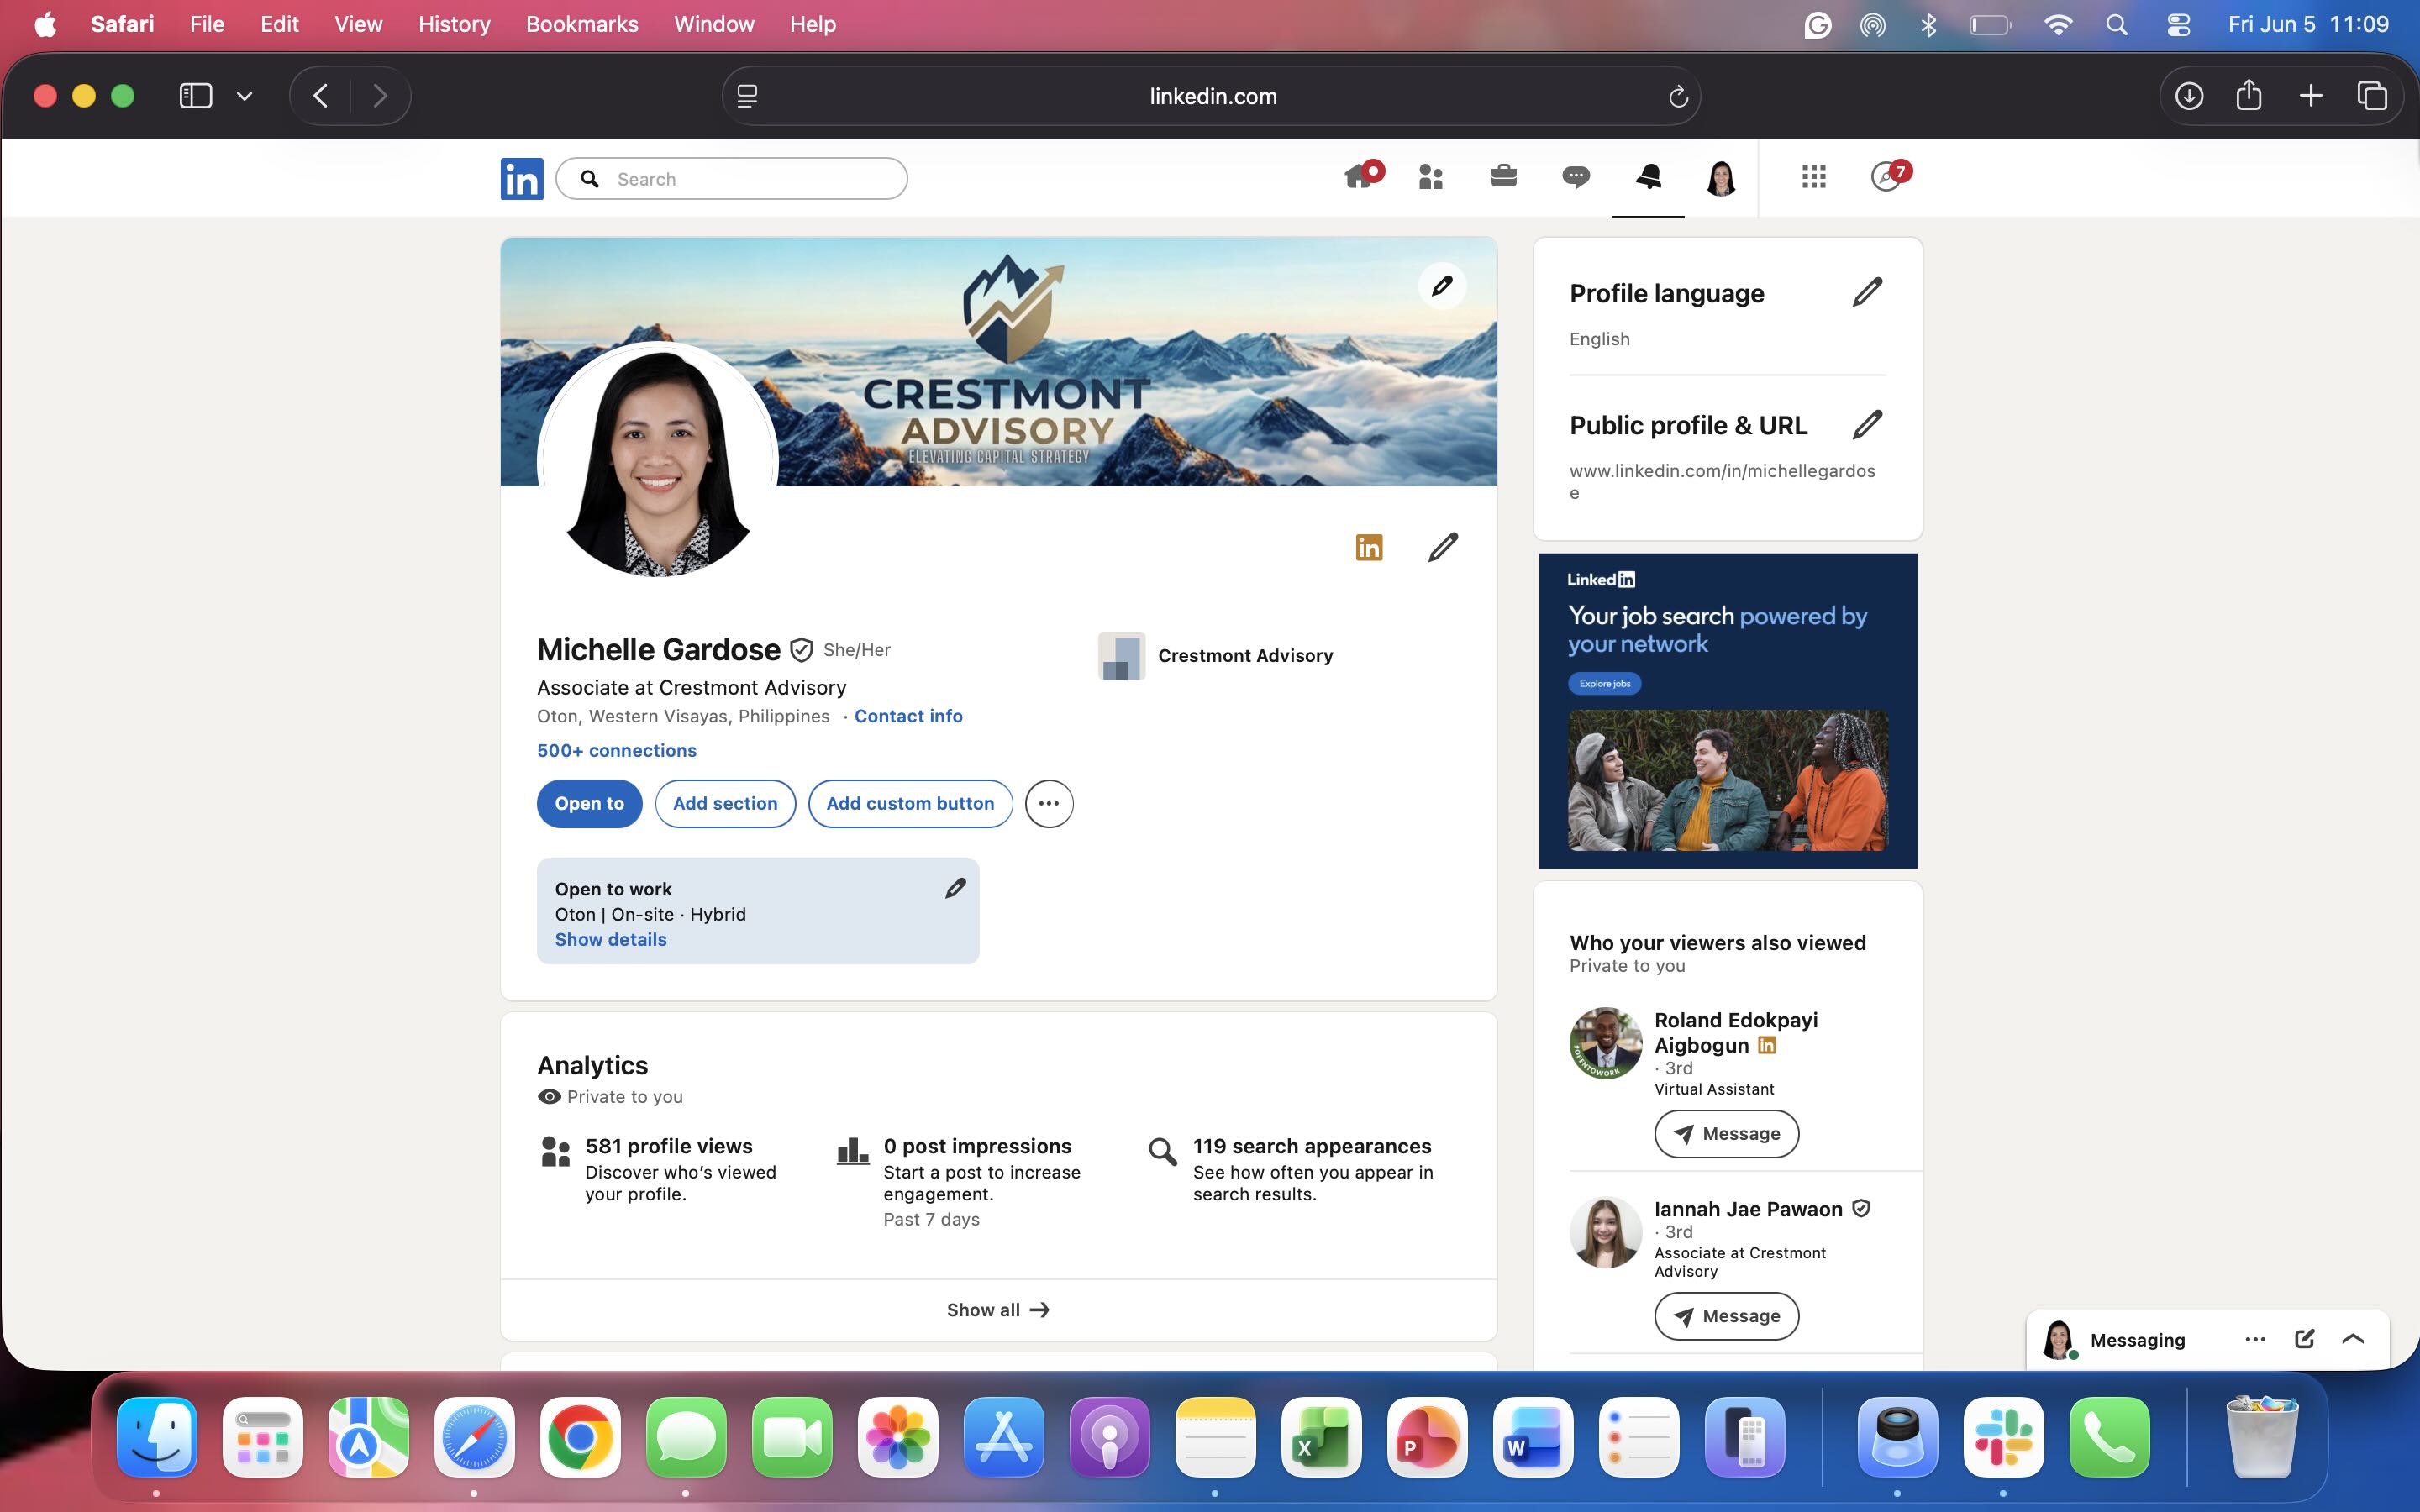Open Messaging chat bubble icon in navbar

tap(1576, 178)
